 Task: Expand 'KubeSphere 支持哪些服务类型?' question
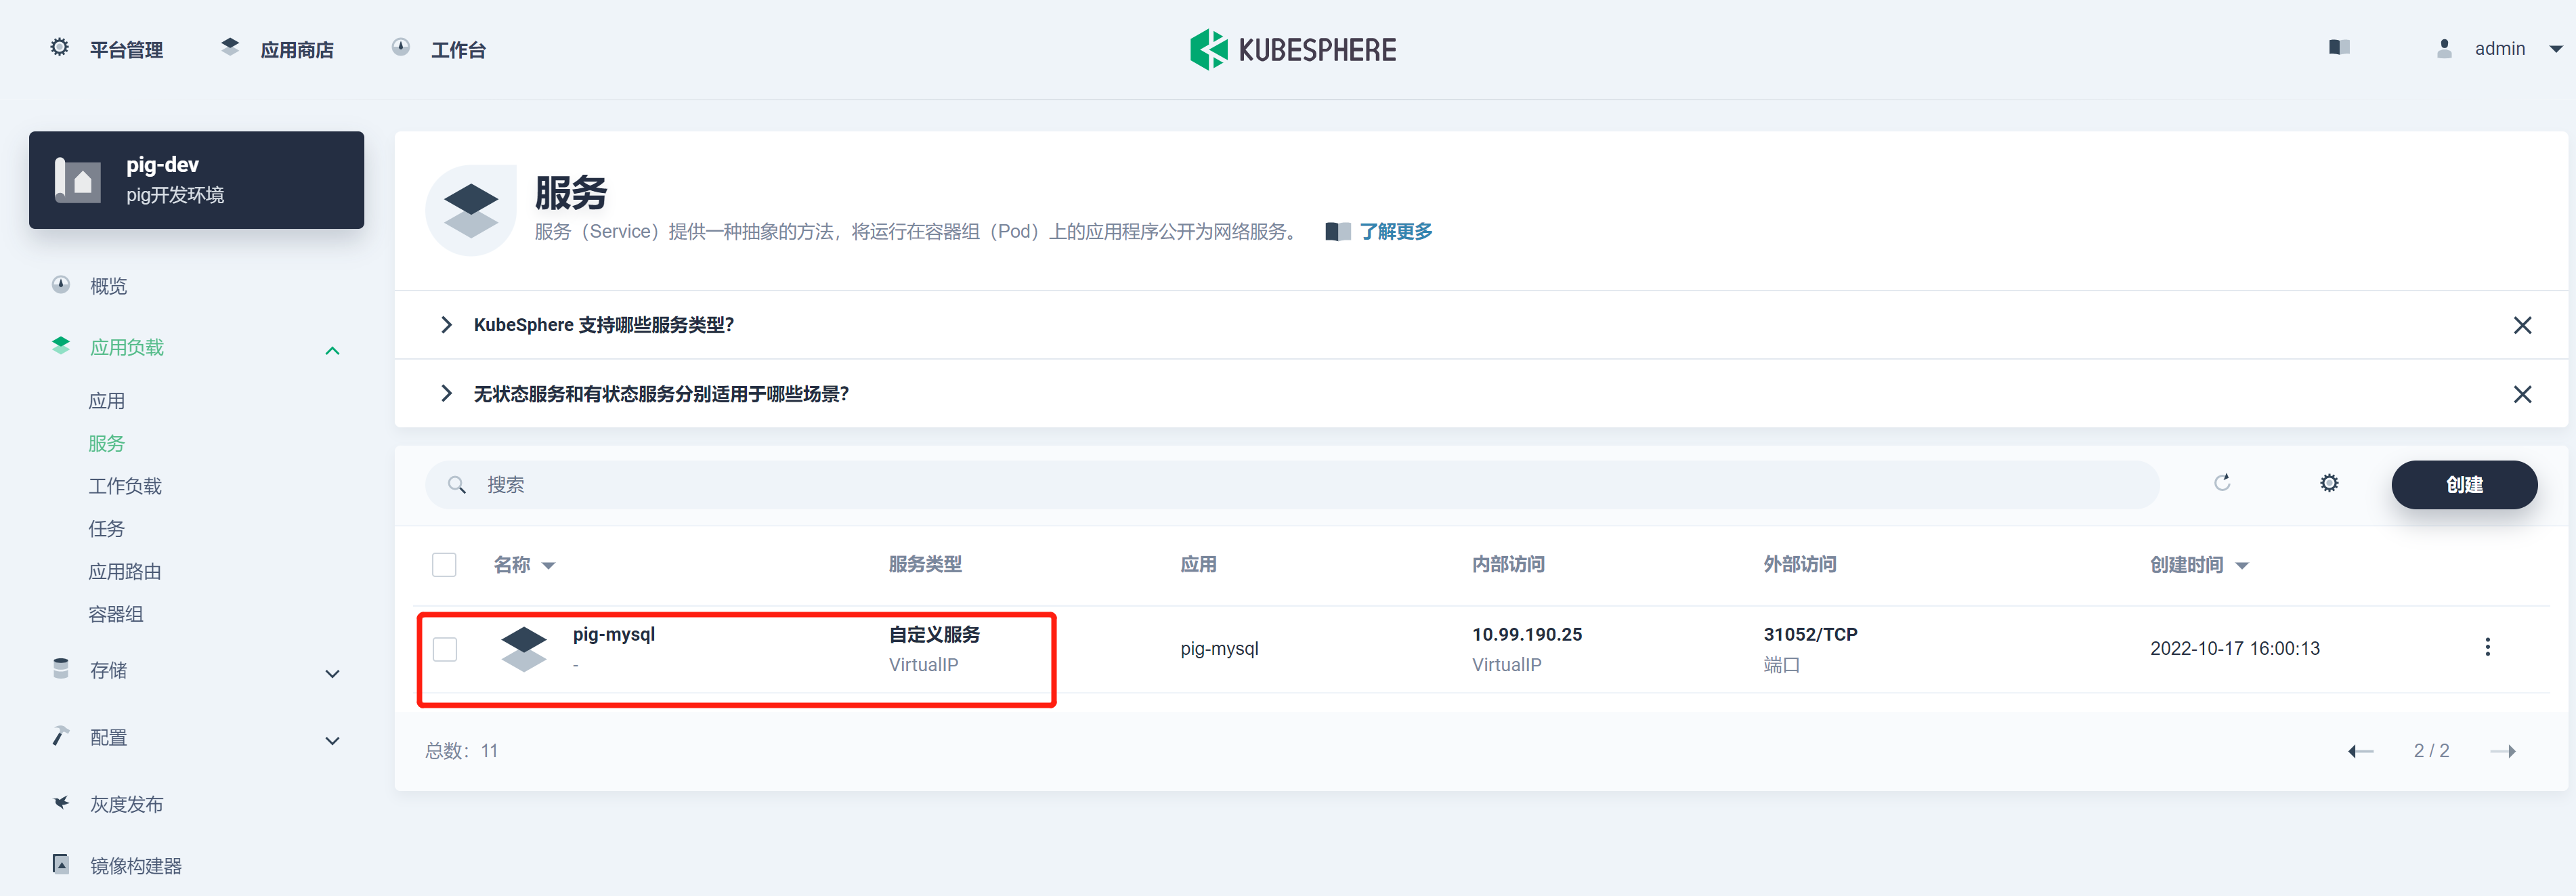click(603, 325)
